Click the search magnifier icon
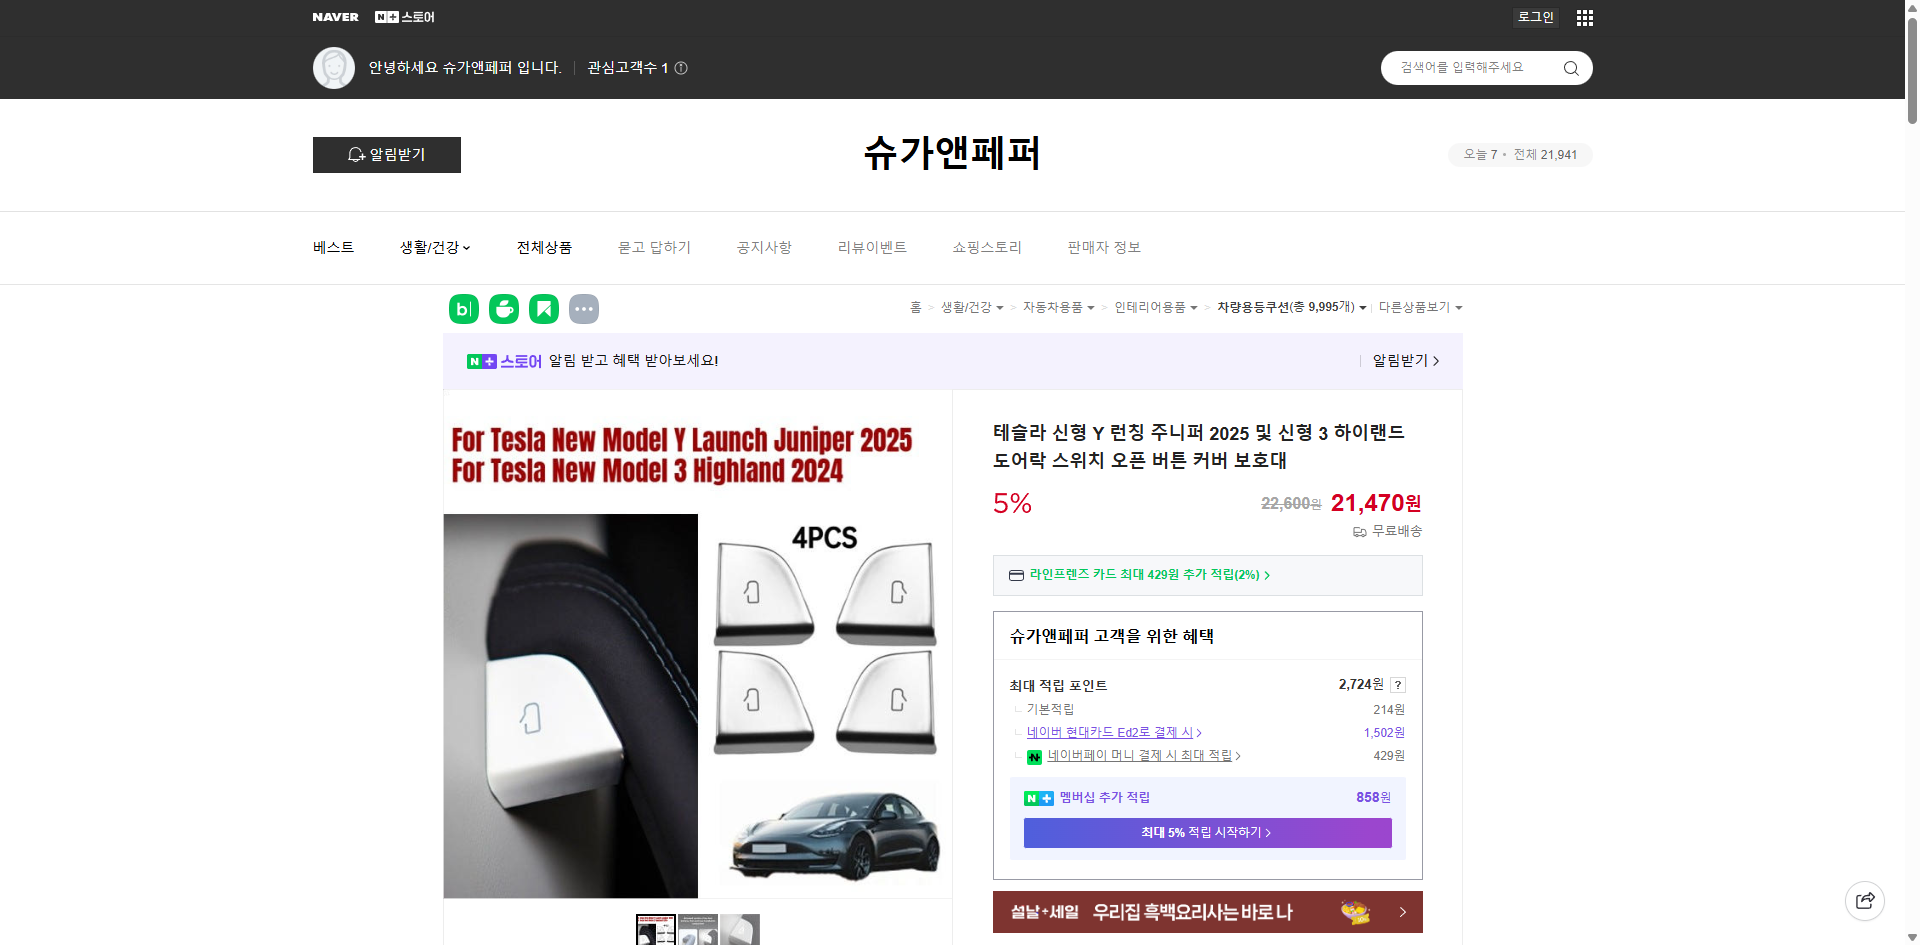This screenshot has width=1920, height=945. click(x=1570, y=67)
